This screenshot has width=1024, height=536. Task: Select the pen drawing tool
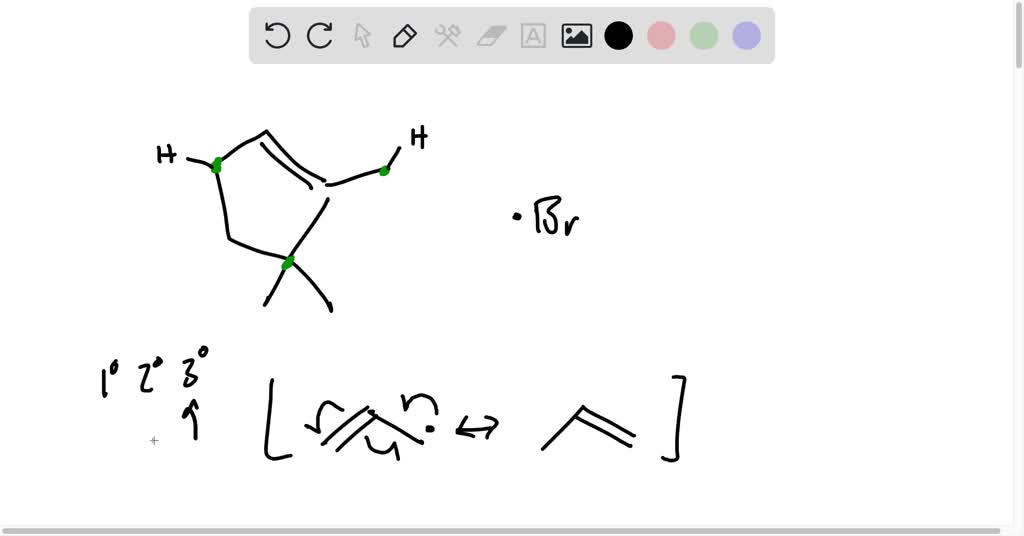405,35
